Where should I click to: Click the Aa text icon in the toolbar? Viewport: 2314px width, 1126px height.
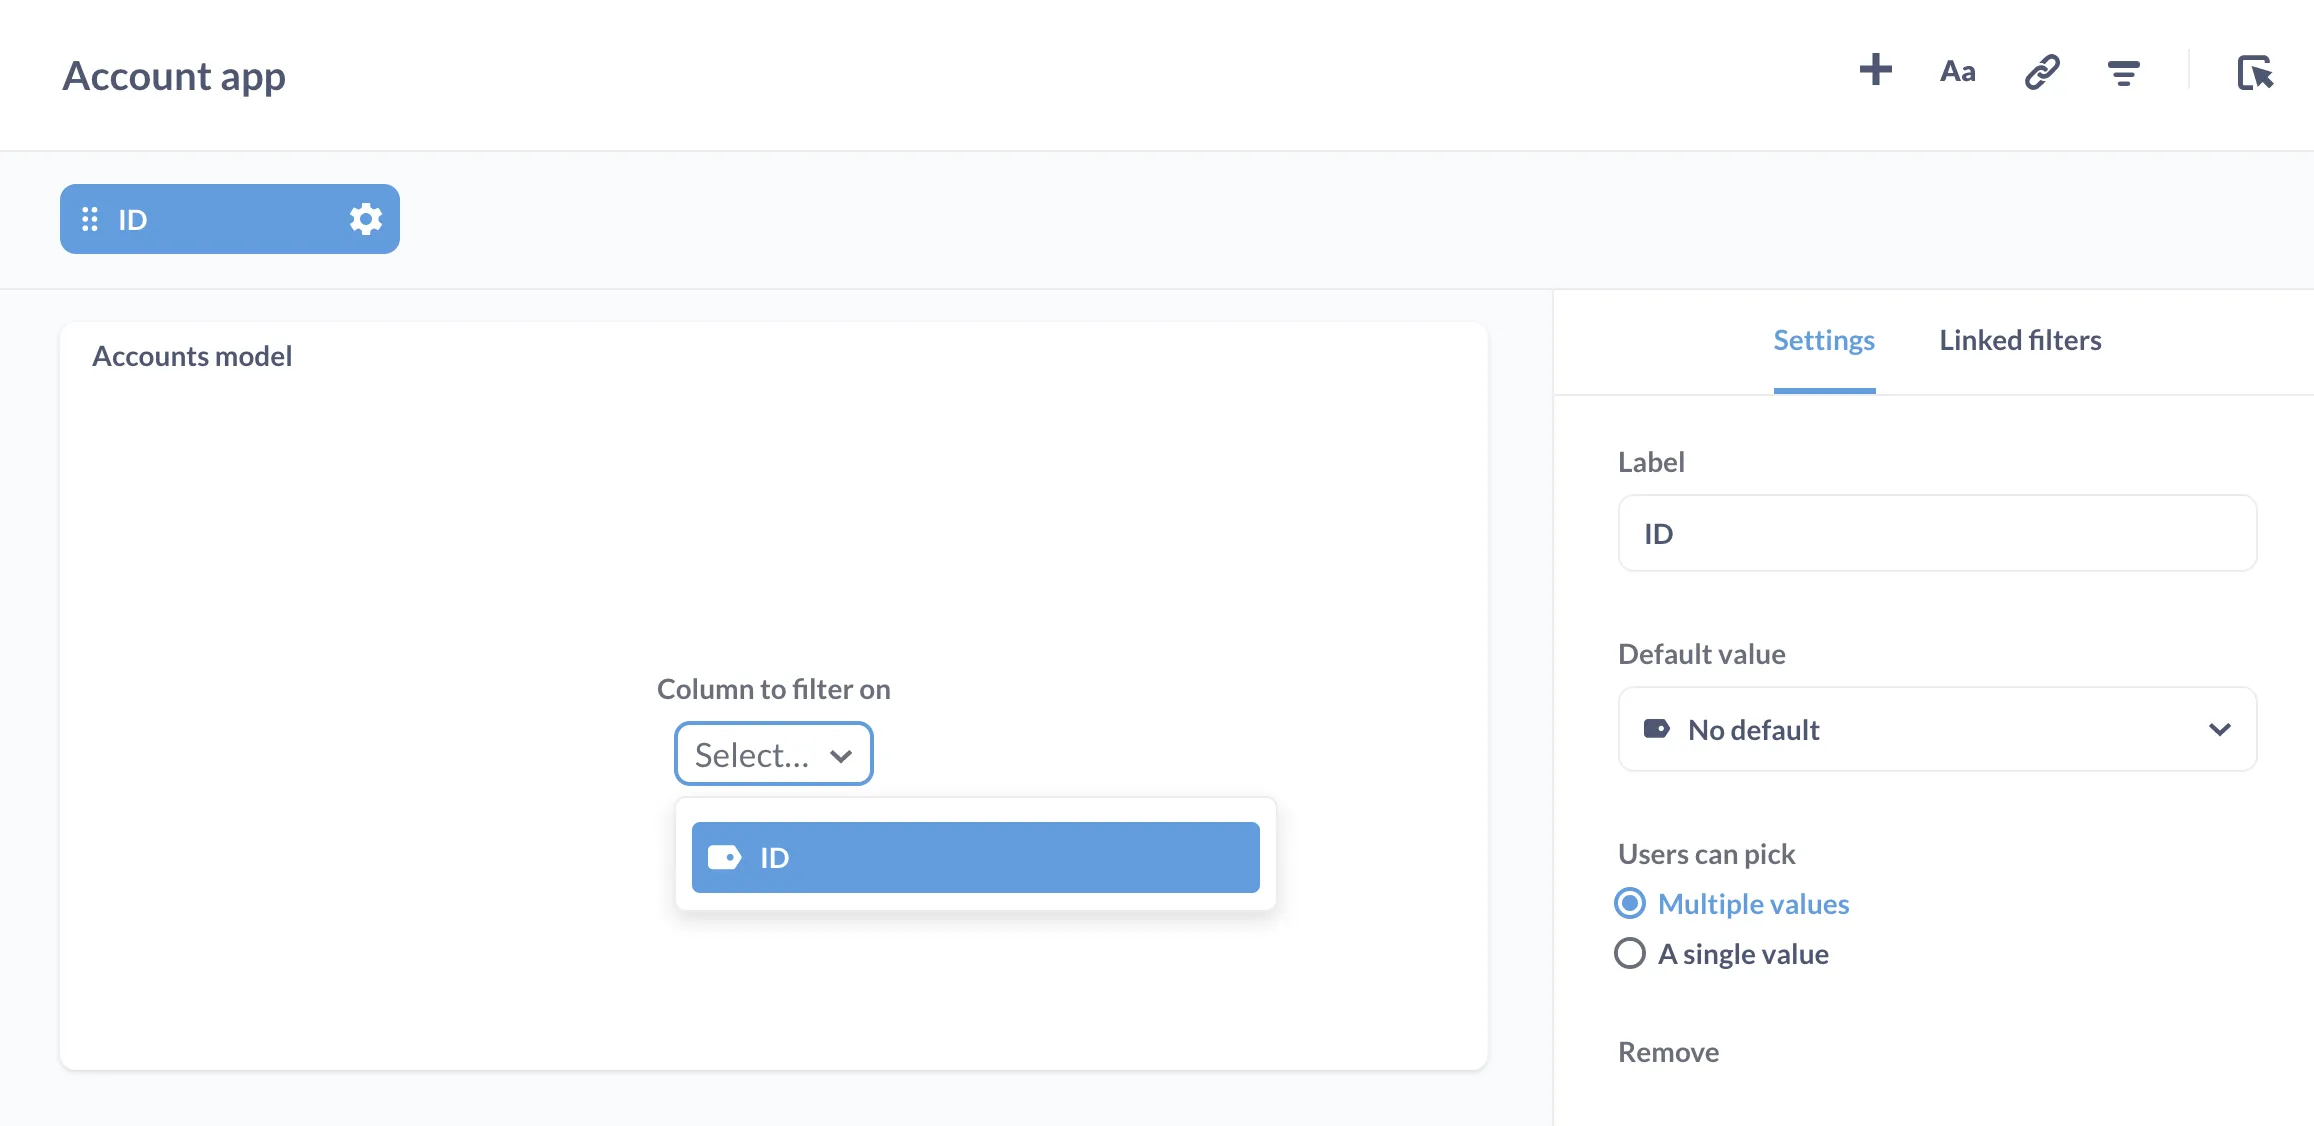(x=1956, y=71)
